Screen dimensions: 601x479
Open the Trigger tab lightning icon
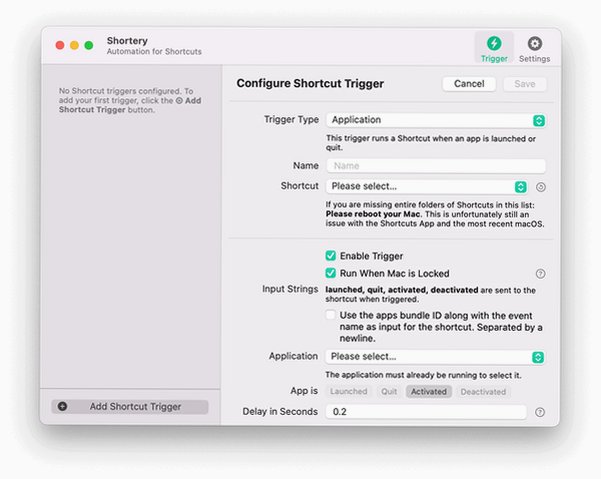(494, 43)
